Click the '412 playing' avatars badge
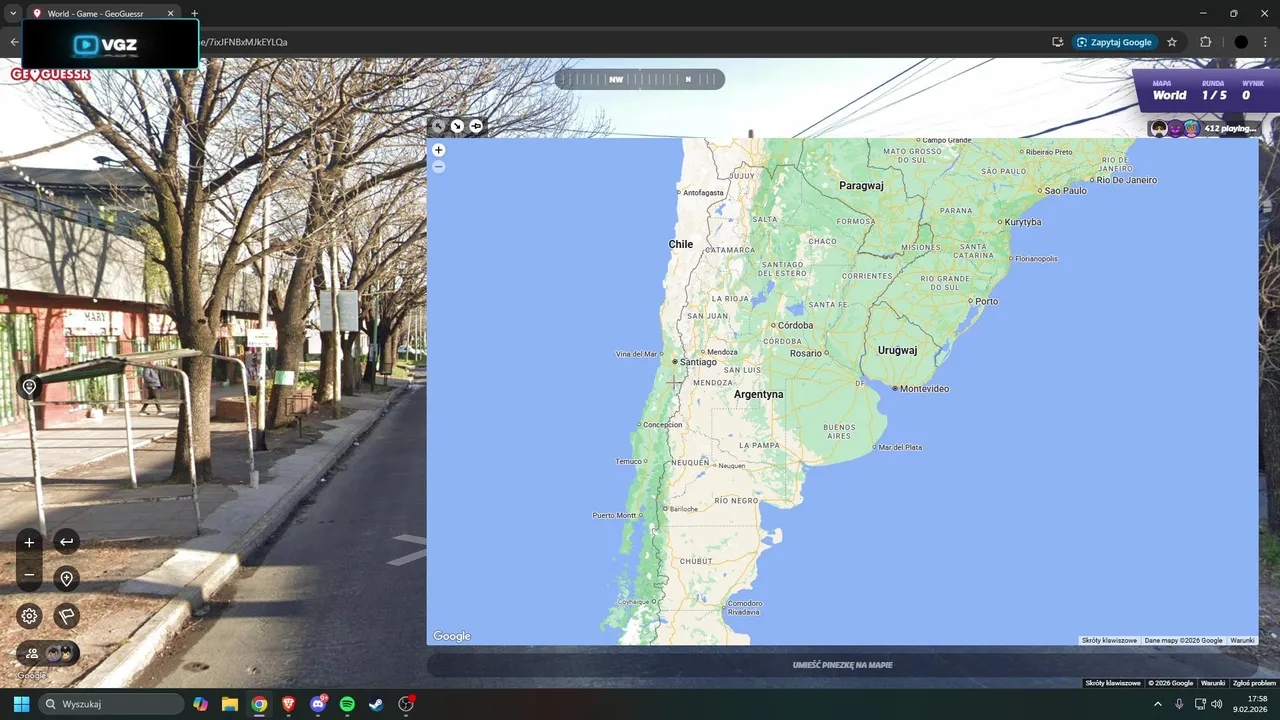The height and width of the screenshot is (720, 1280). [x=1203, y=128]
